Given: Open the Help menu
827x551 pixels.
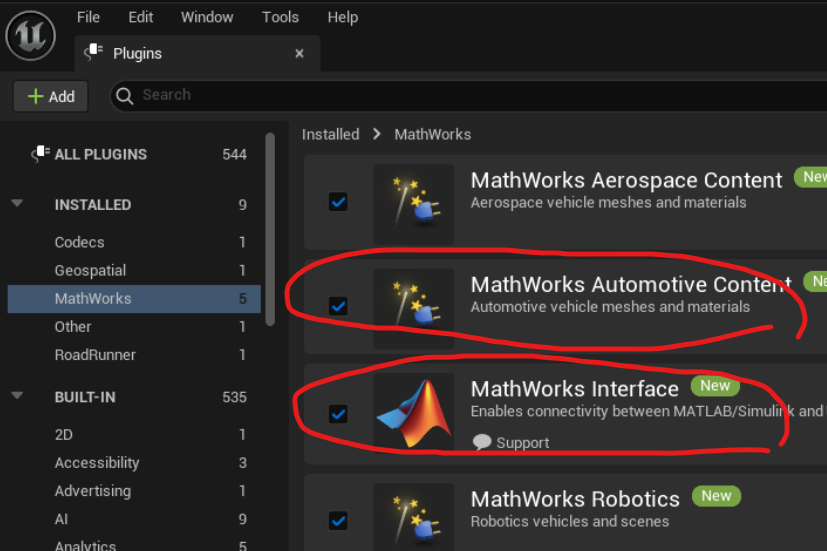Looking at the screenshot, I should click(343, 17).
